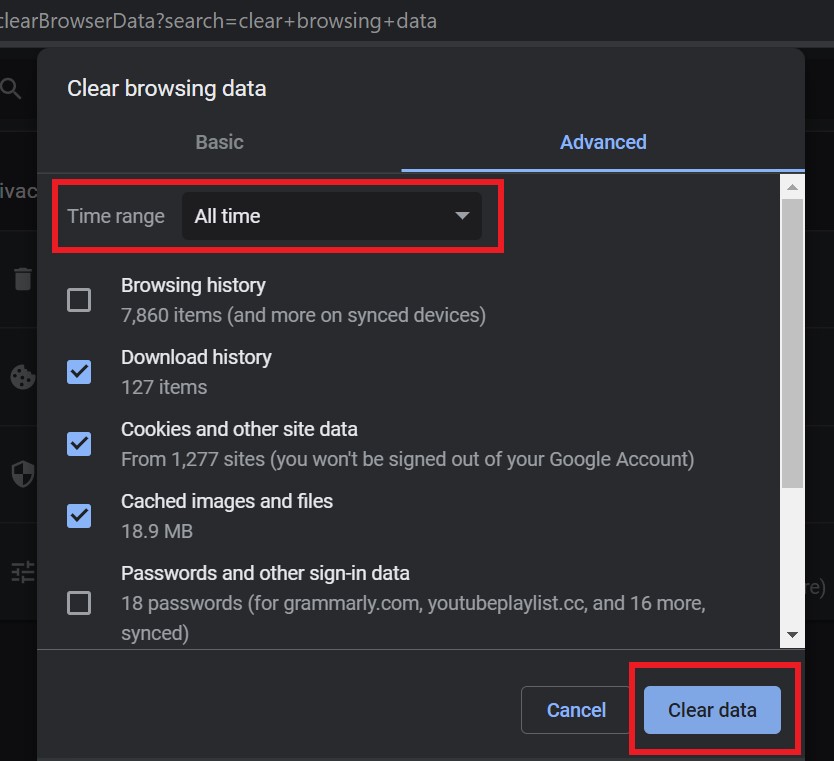This screenshot has width=834, height=761.
Task: Check the Browsing history checkbox
Action: [x=79, y=300]
